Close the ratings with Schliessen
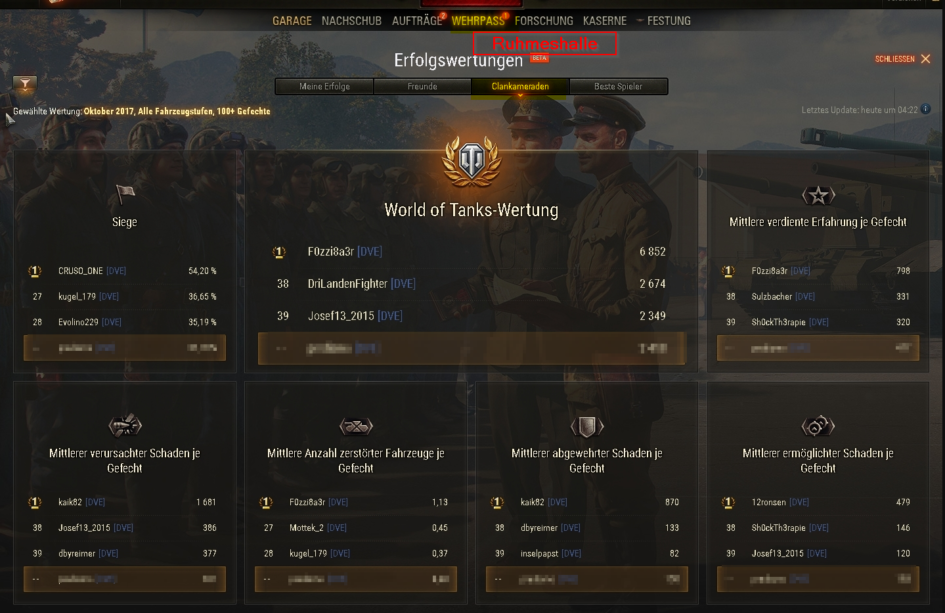The image size is (945, 613). click(902, 58)
